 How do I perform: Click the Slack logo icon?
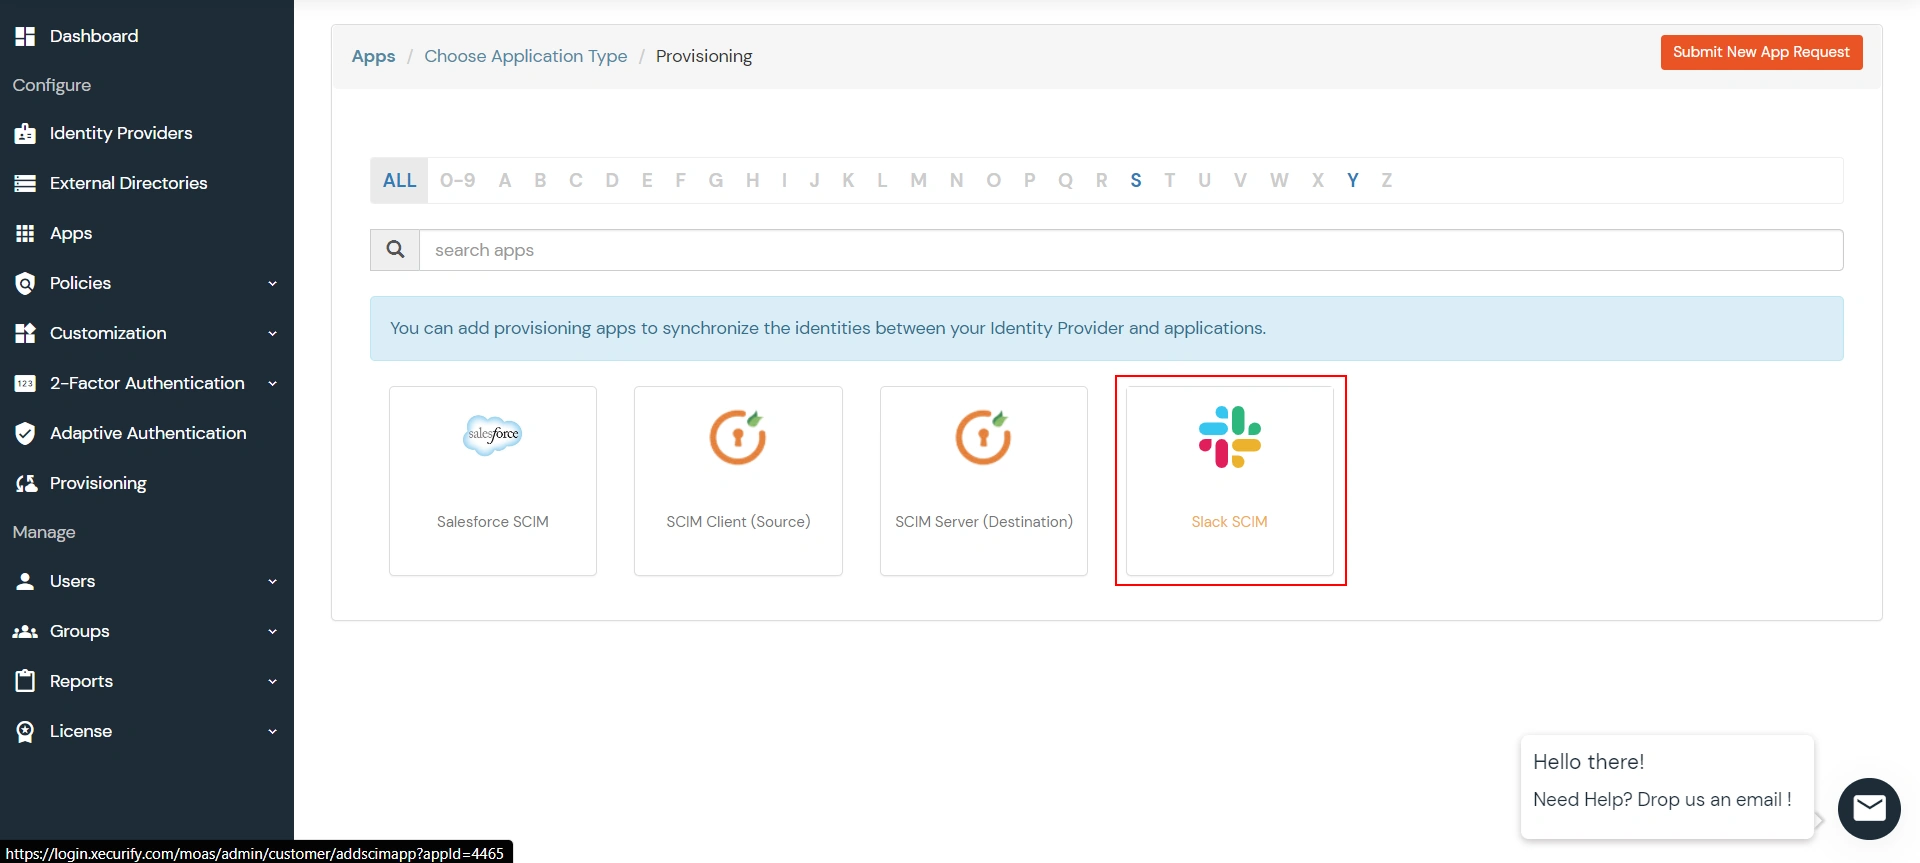[1230, 437]
